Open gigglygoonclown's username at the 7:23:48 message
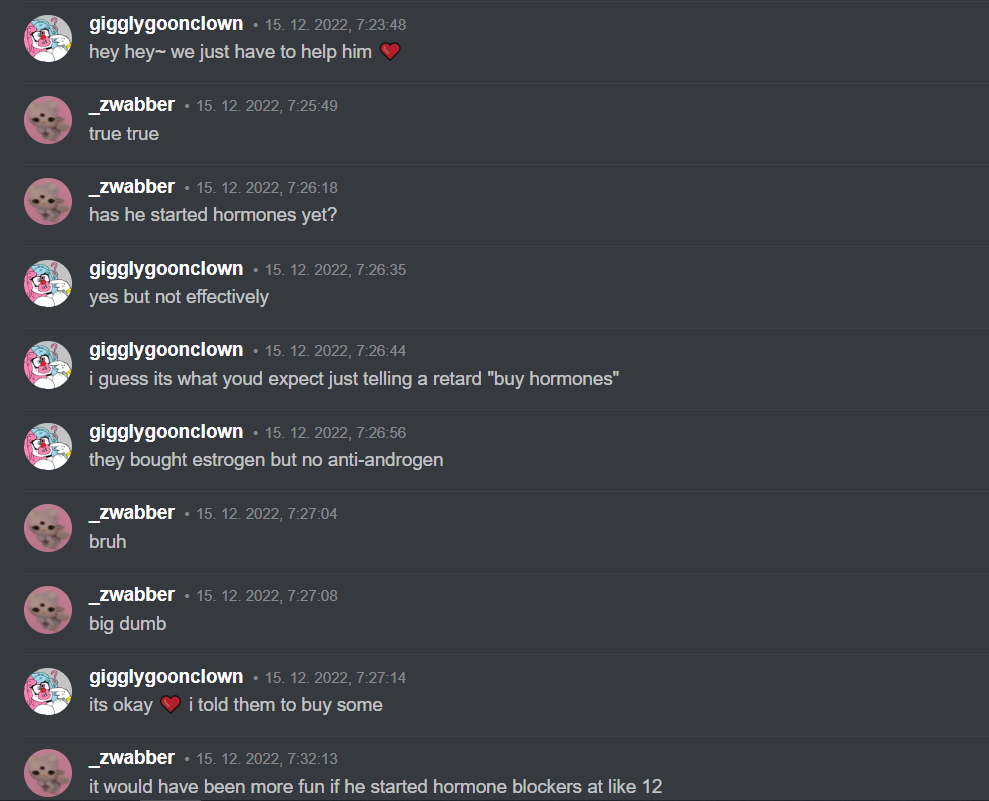Image resolution: width=989 pixels, height=801 pixels. click(x=166, y=24)
